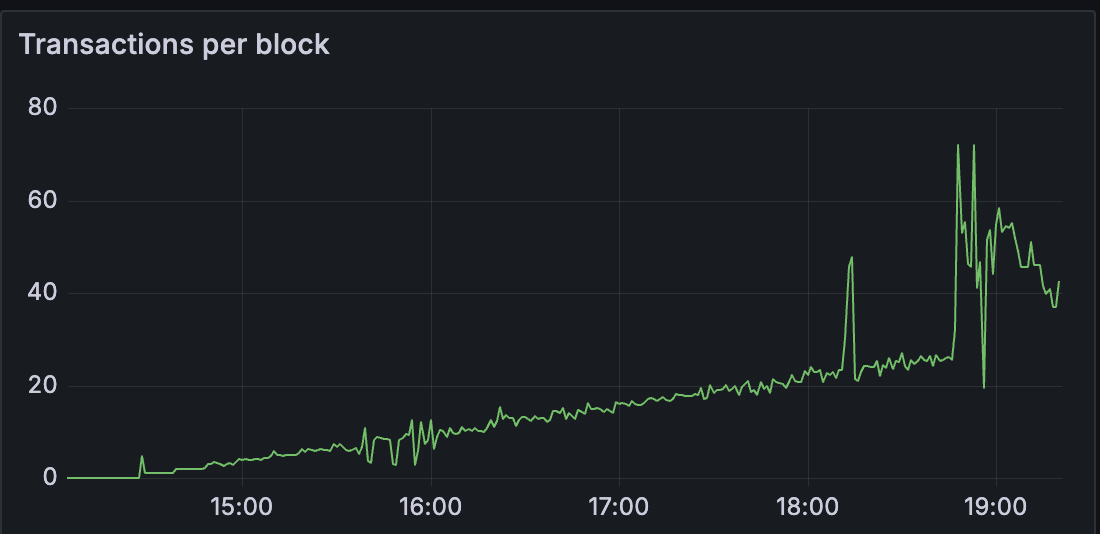Viewport: 1100px width, 534px height.
Task: Click the sharp dip to 20 before 19:00
Action: coord(984,387)
